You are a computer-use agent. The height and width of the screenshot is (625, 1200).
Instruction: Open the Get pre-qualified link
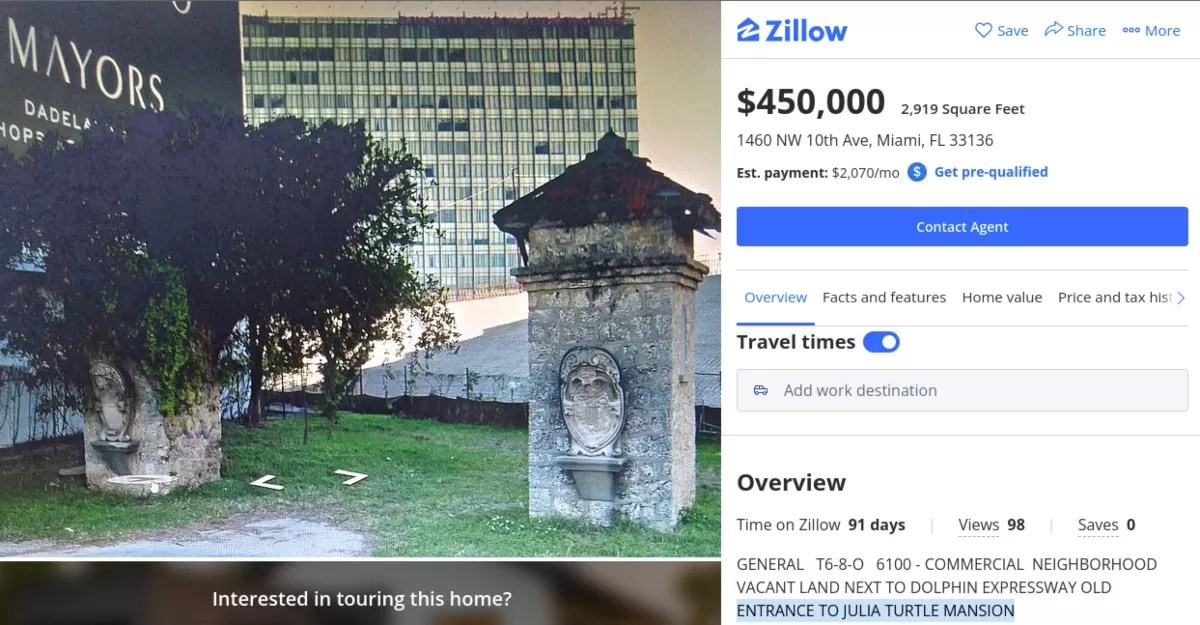(x=991, y=172)
